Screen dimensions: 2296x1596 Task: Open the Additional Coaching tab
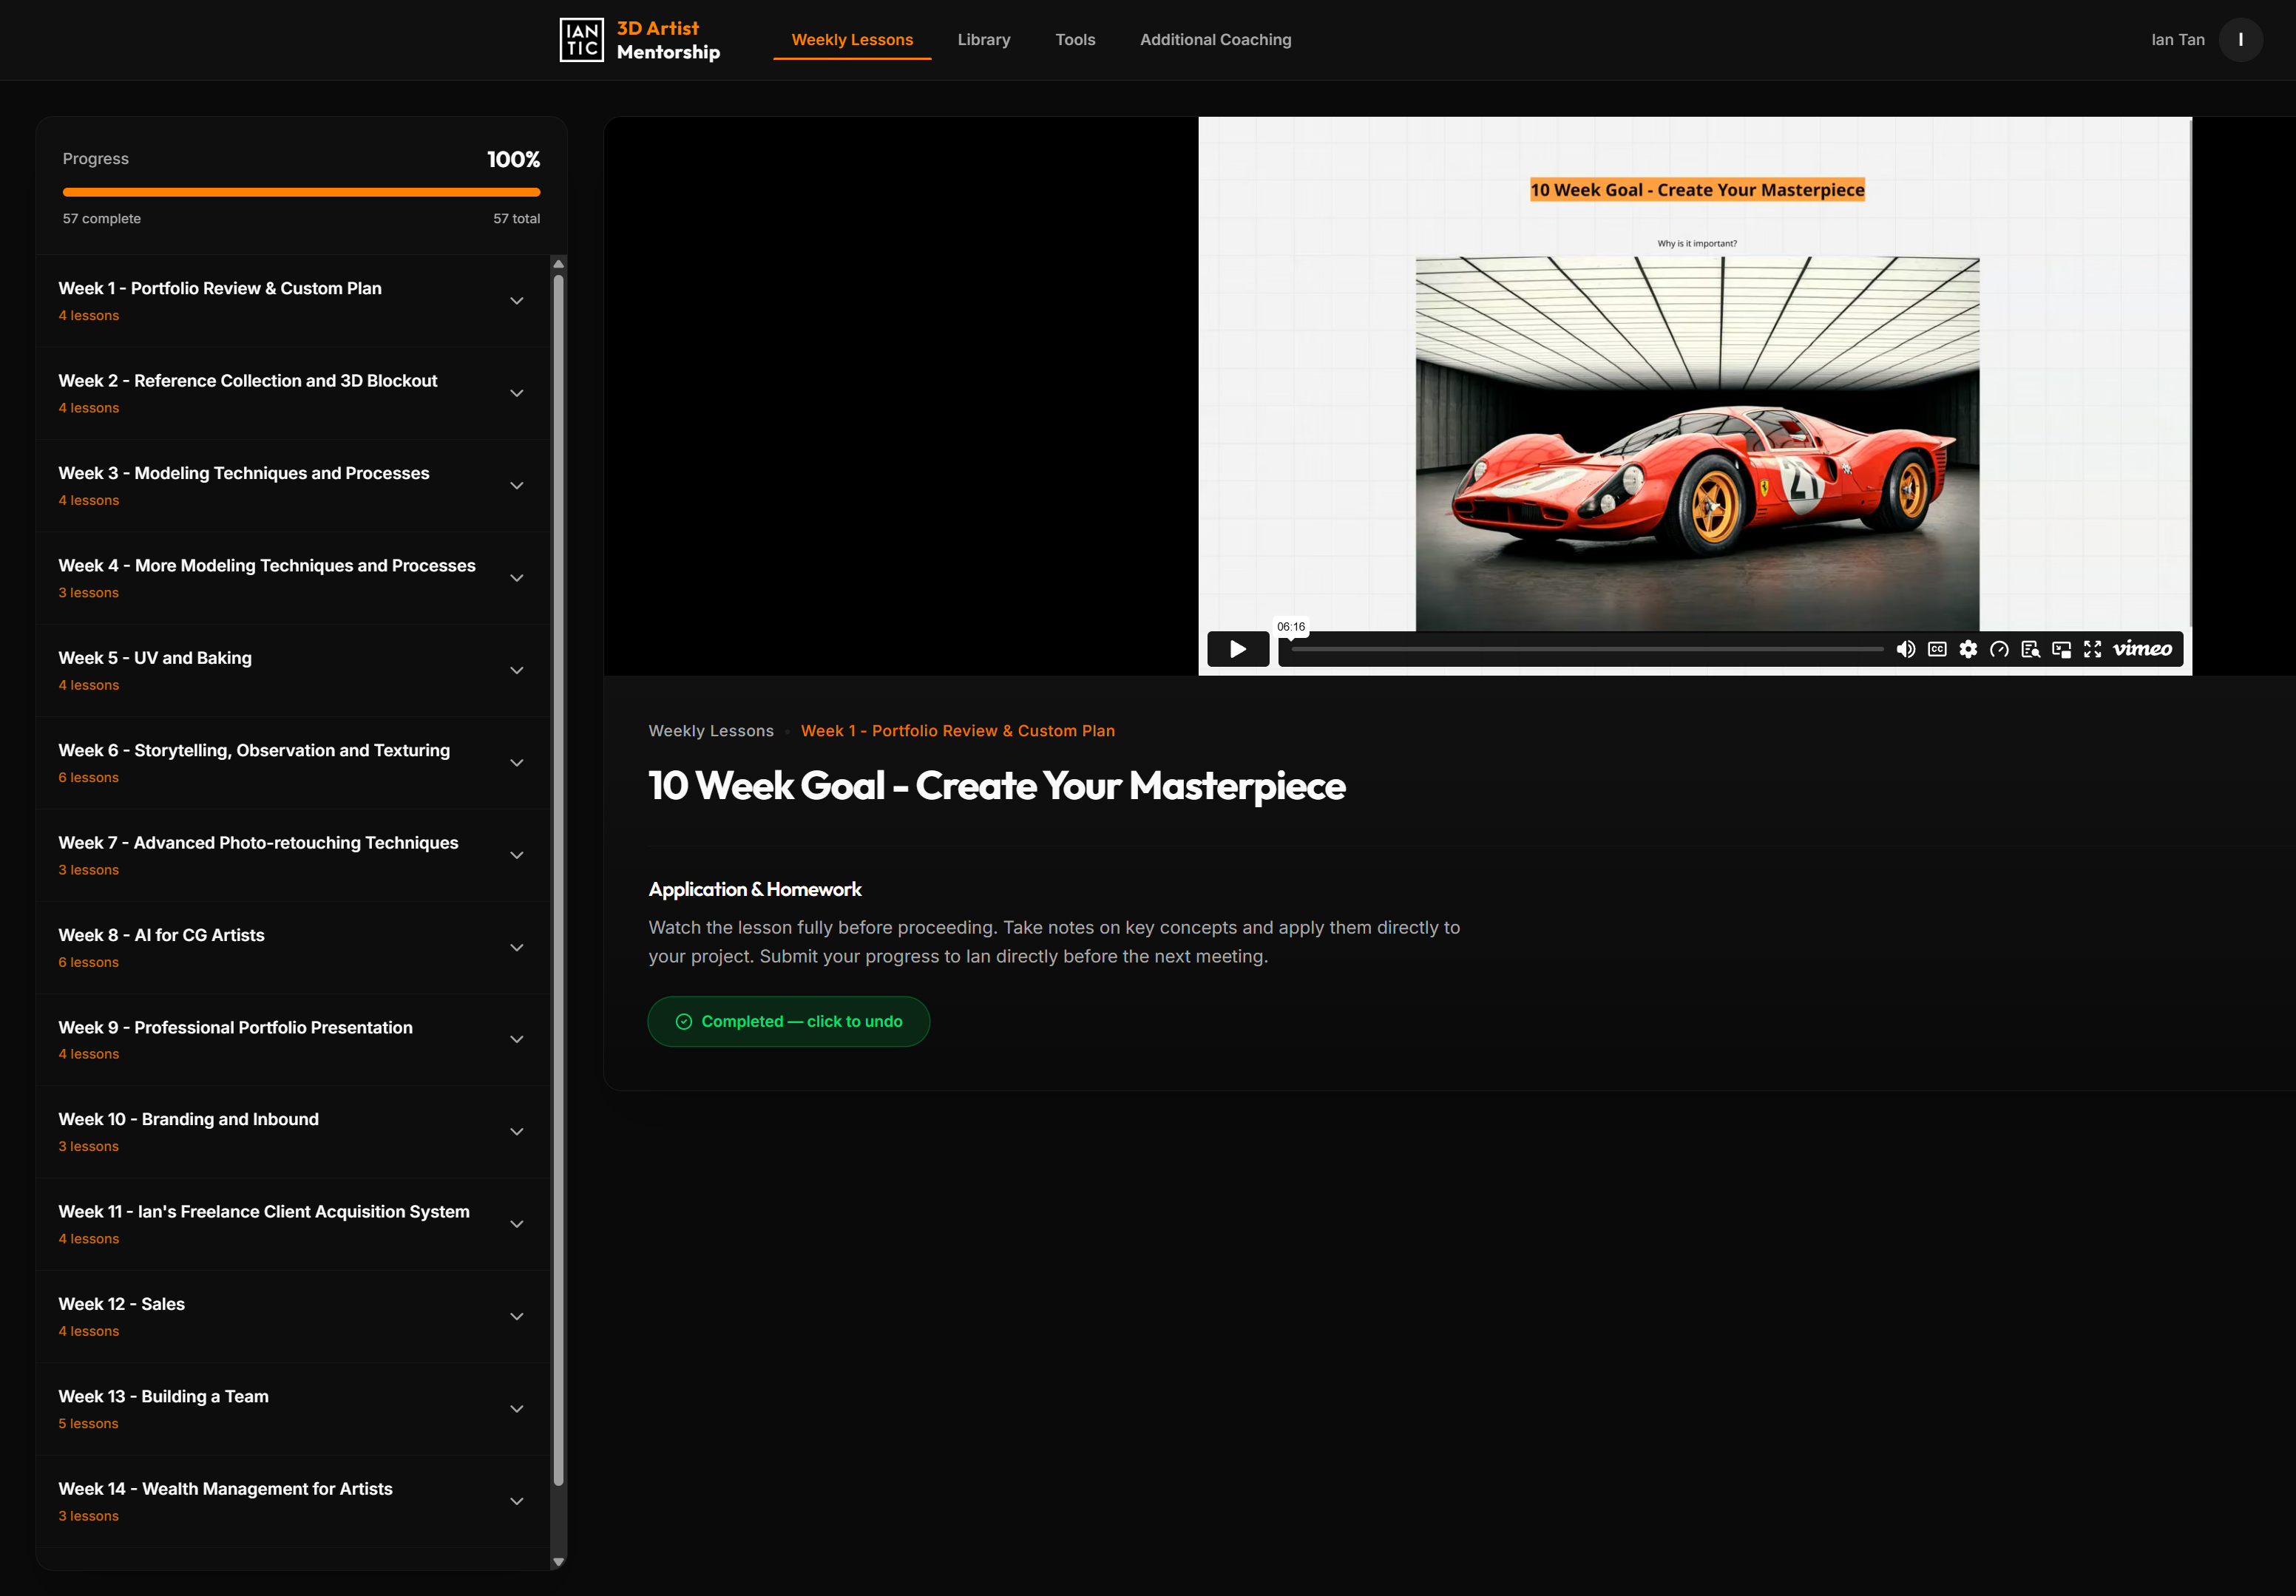1215,40
